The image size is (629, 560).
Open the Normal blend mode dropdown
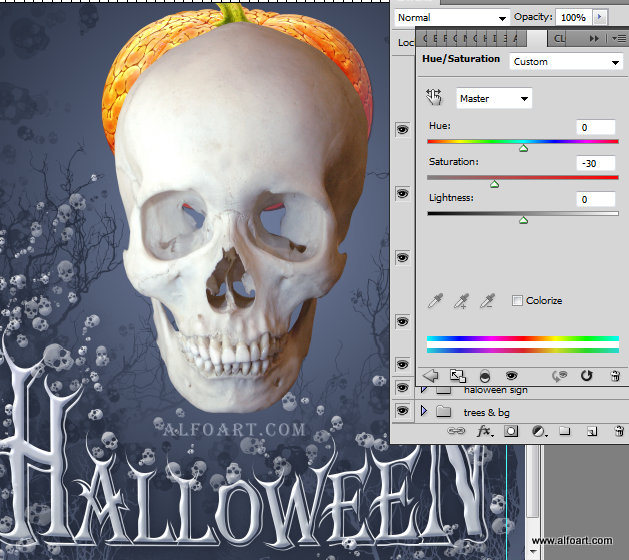point(451,18)
